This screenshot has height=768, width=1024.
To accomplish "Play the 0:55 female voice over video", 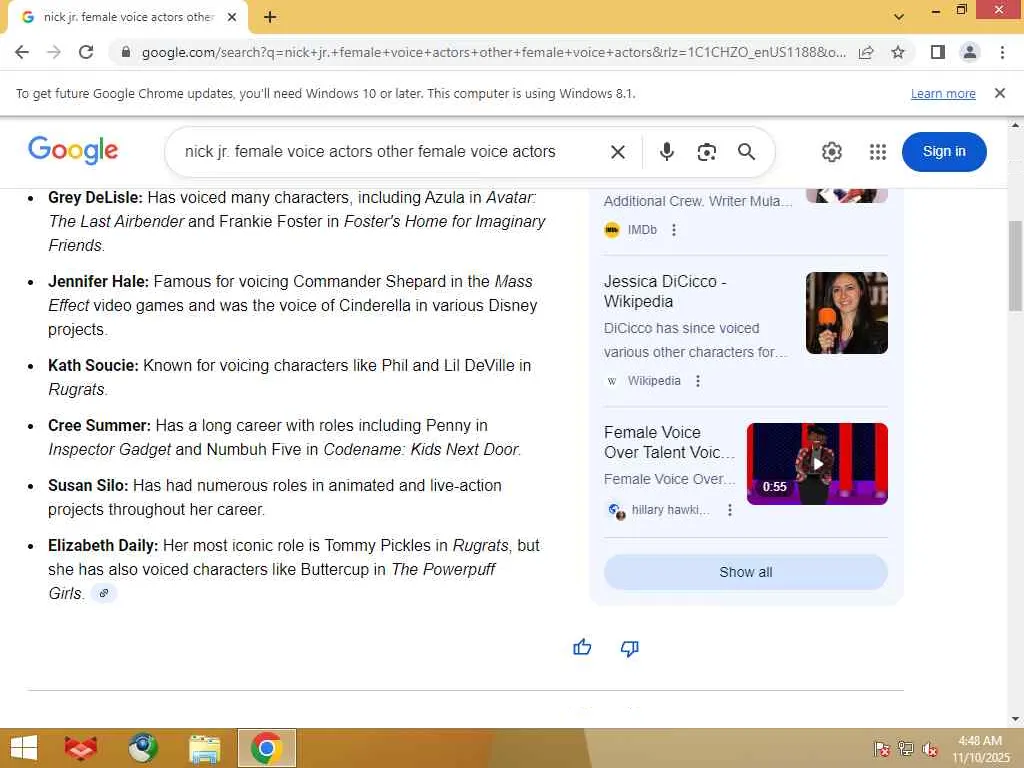I will pos(817,464).
